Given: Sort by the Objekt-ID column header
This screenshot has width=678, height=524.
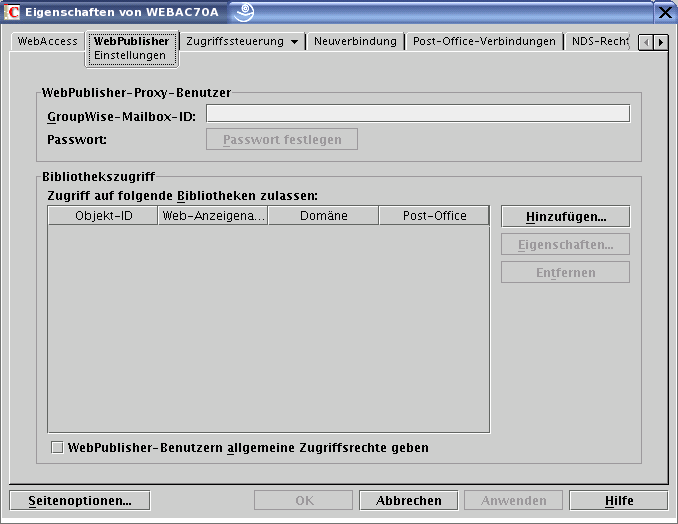Looking at the screenshot, I should coord(103,216).
